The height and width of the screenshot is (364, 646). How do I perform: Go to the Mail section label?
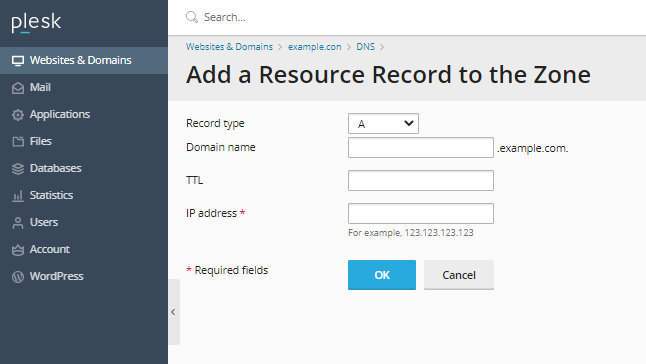[40, 87]
